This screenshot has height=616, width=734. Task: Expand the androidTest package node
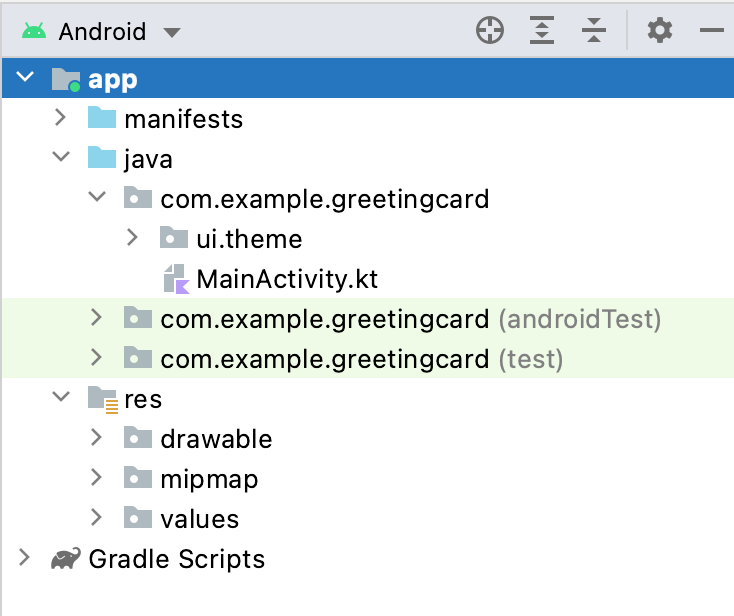tap(96, 319)
